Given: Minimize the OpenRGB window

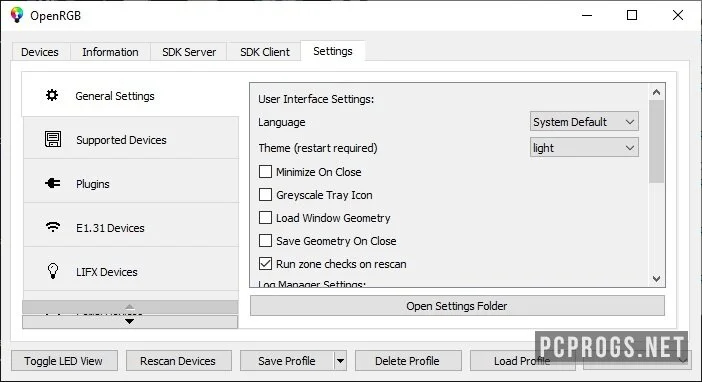Looking at the screenshot, I should click(x=587, y=15).
